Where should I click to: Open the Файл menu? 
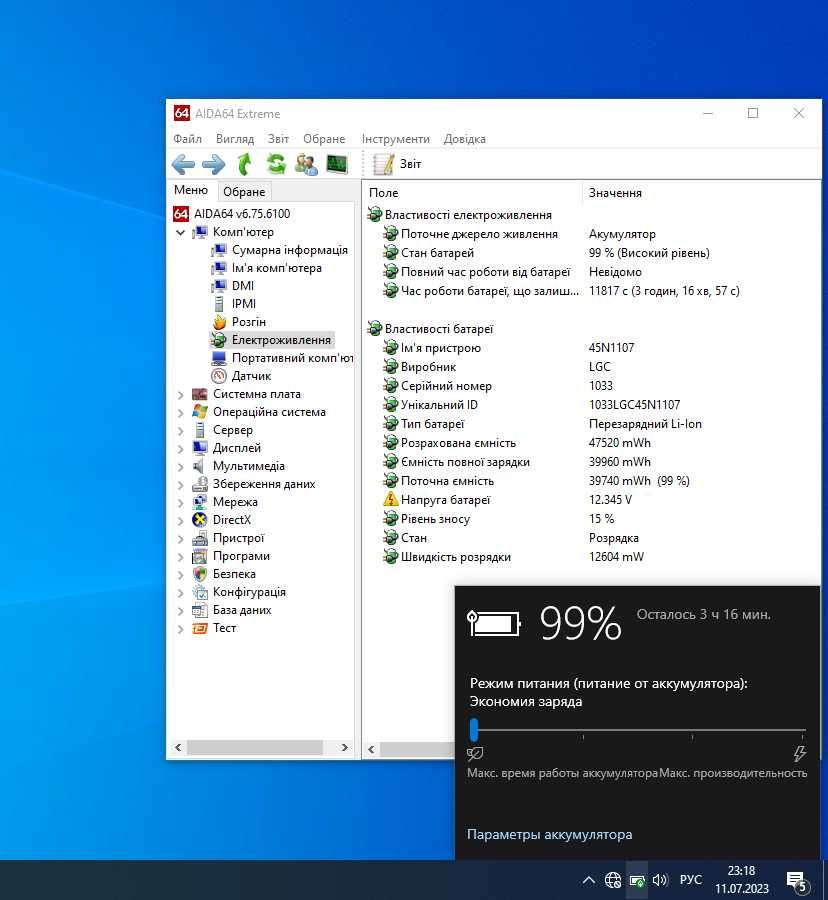pyautogui.click(x=188, y=139)
